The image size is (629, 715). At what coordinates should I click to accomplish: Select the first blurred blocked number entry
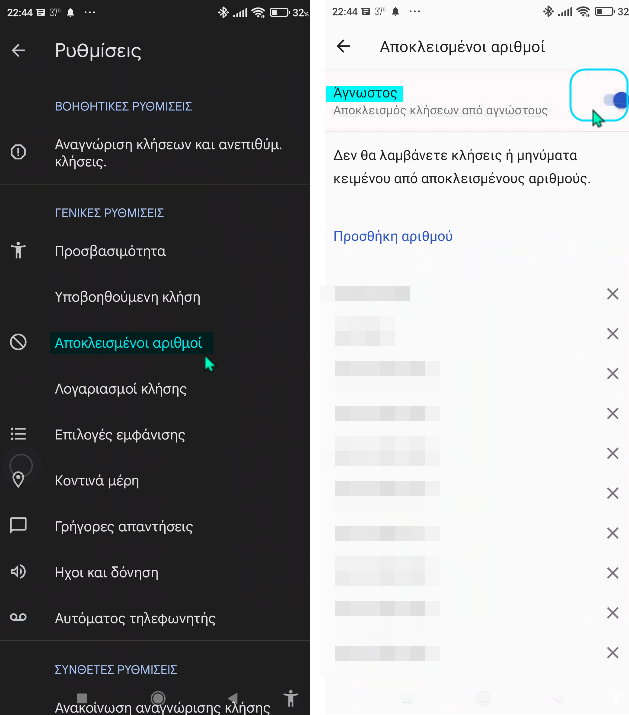pyautogui.click(x=372, y=294)
